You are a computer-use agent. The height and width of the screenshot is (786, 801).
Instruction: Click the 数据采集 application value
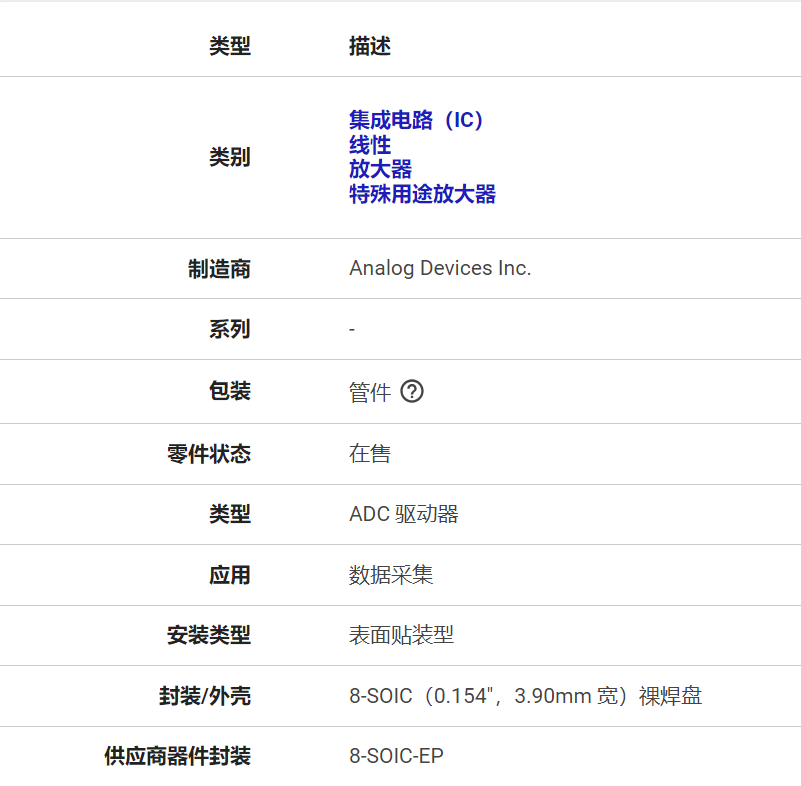(391, 575)
